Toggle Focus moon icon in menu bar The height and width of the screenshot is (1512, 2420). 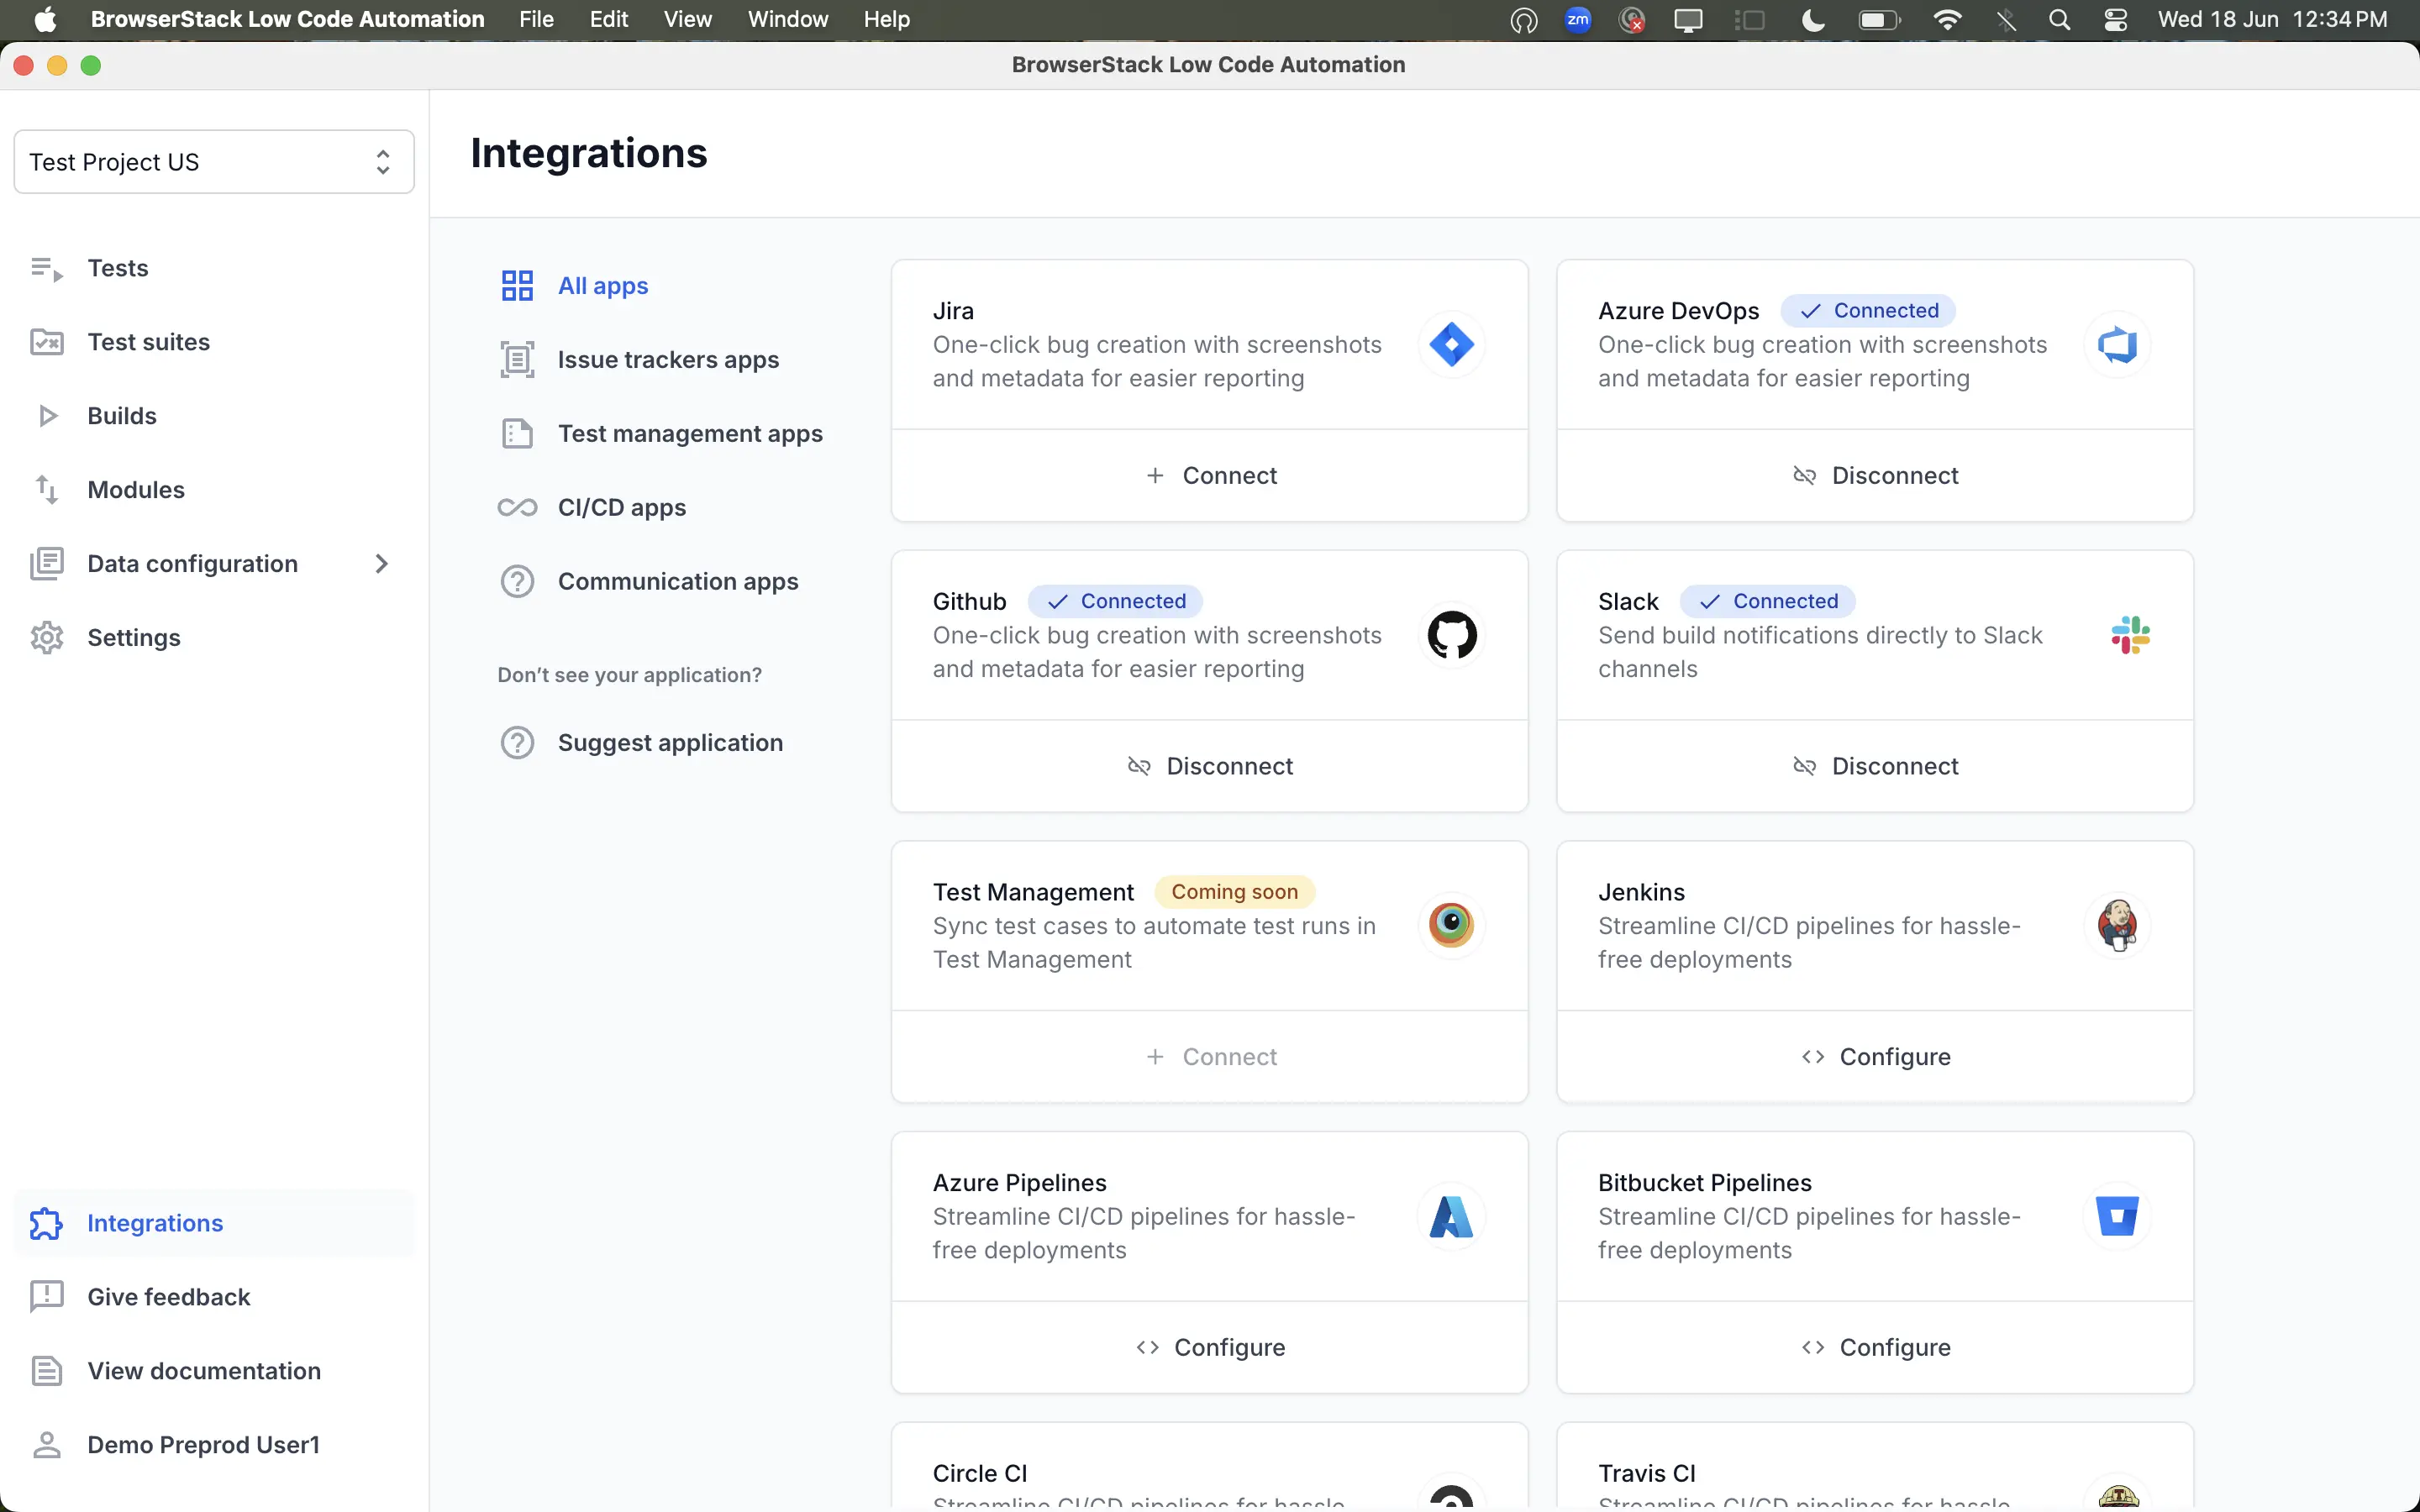tap(1814, 20)
